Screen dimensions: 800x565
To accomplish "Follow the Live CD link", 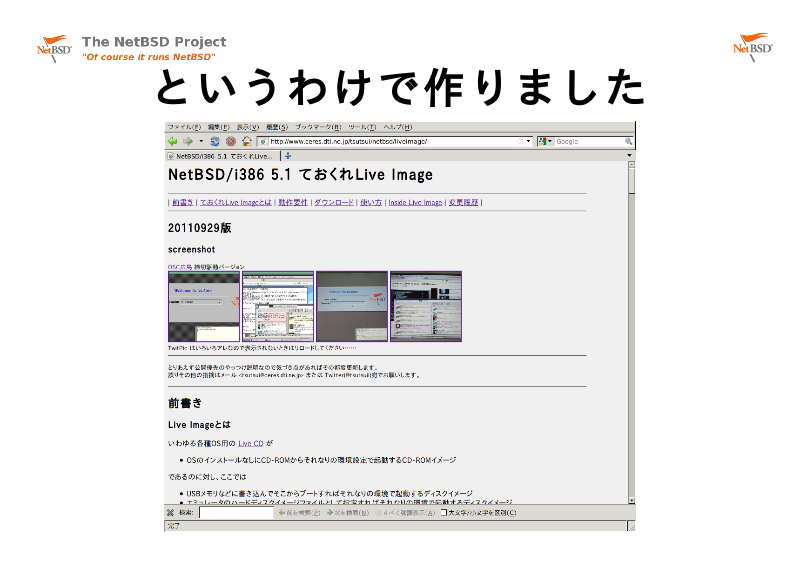I will click(x=251, y=444).
